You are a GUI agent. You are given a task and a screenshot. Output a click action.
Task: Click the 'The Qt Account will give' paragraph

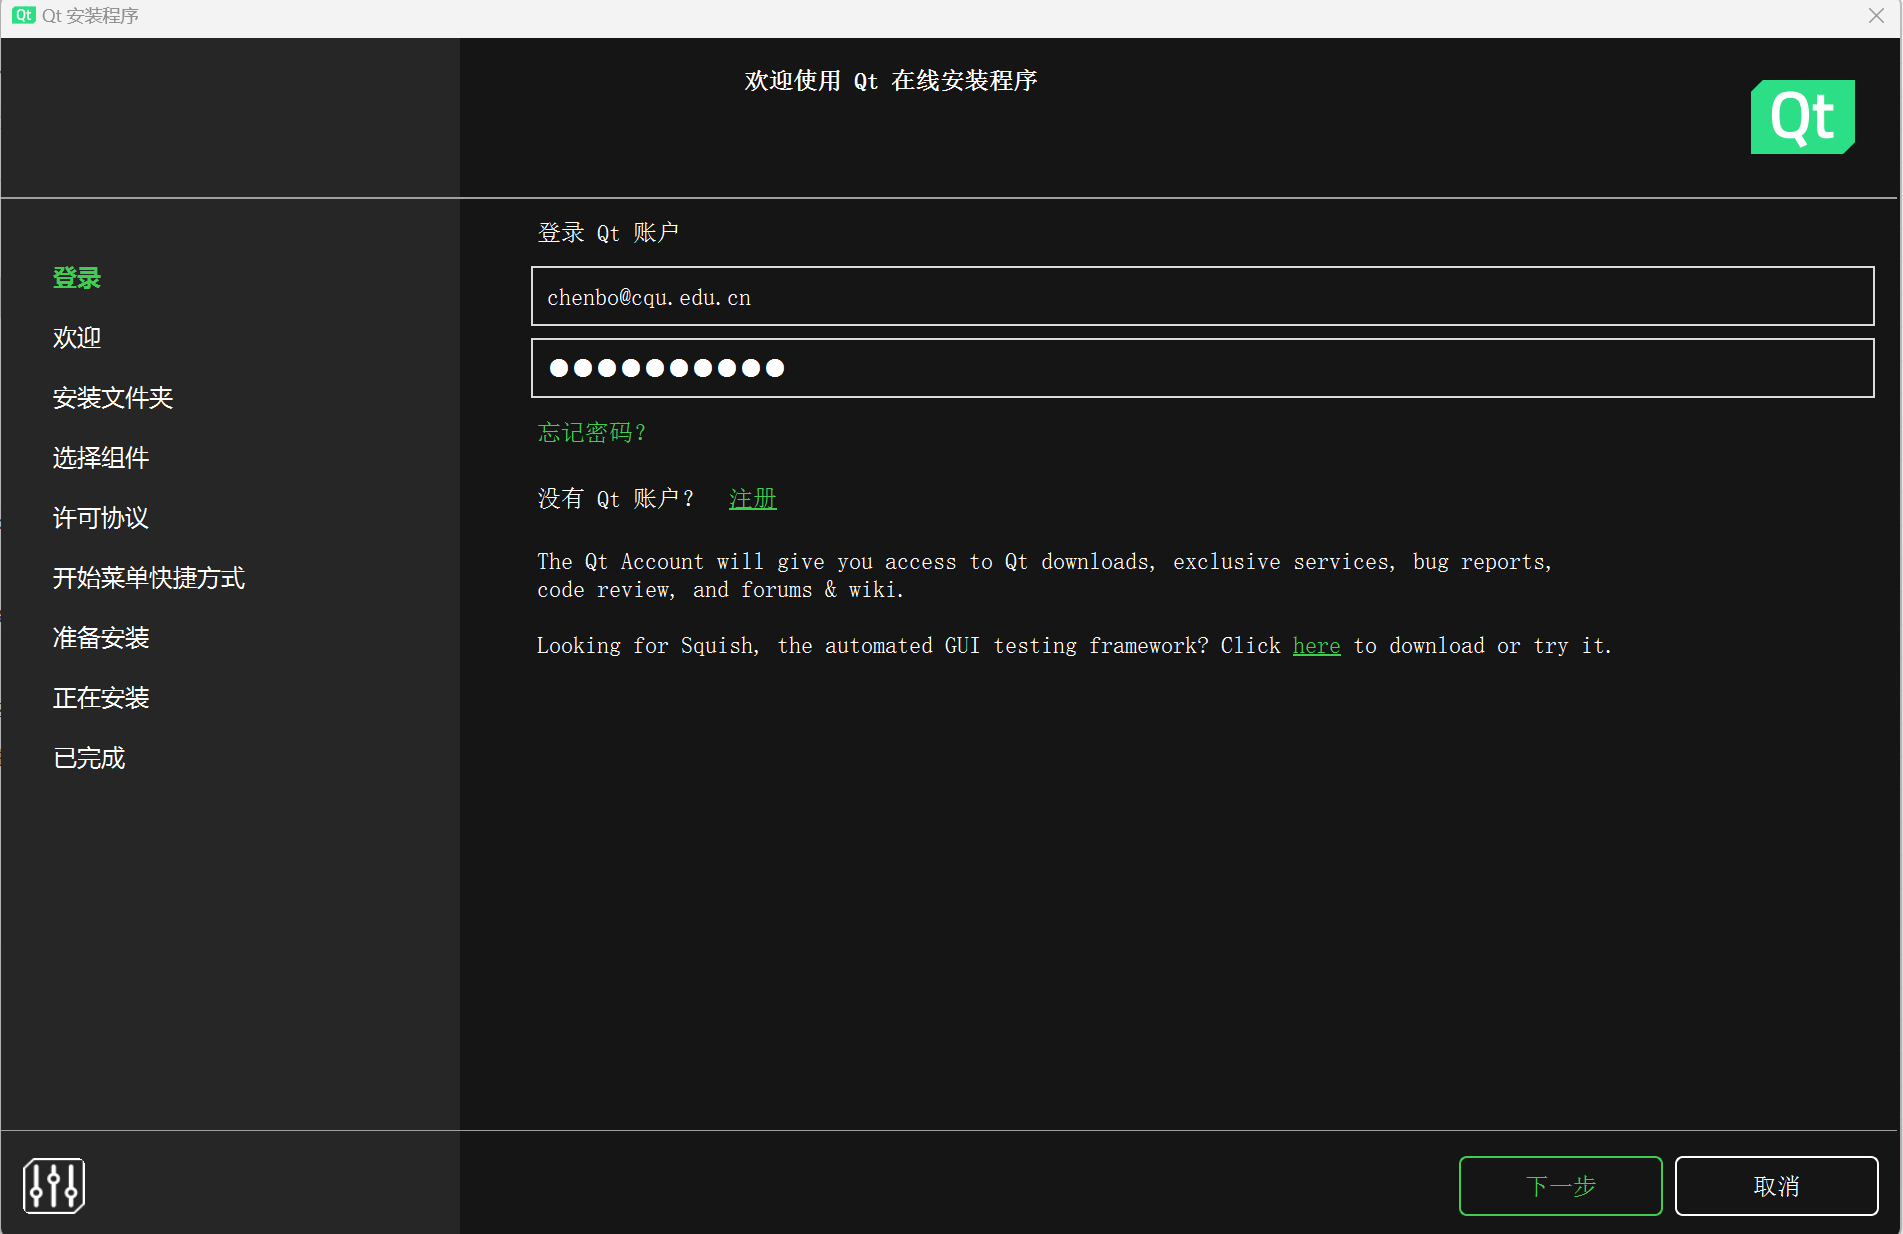click(x=1044, y=576)
